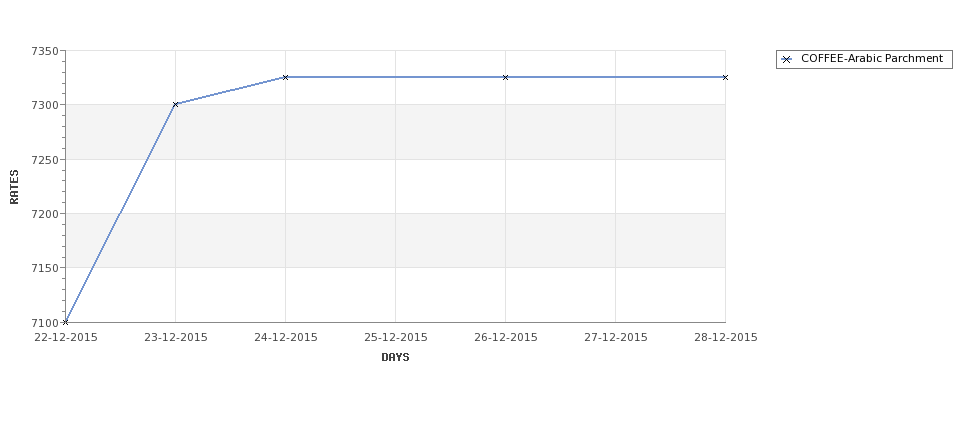Click the 7250 y-axis tick label
975x429 pixels.
pos(45,160)
